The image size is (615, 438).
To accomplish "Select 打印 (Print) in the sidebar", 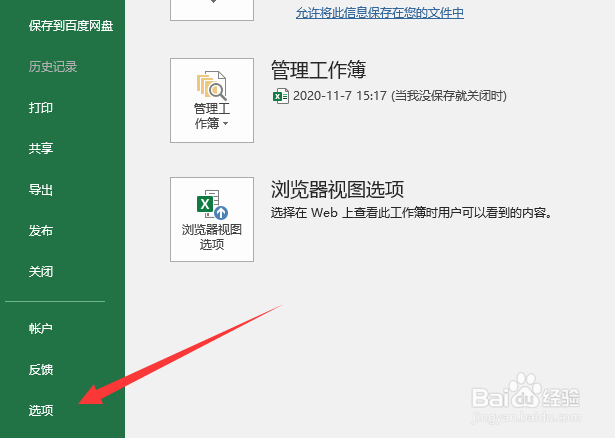I will (x=41, y=107).
